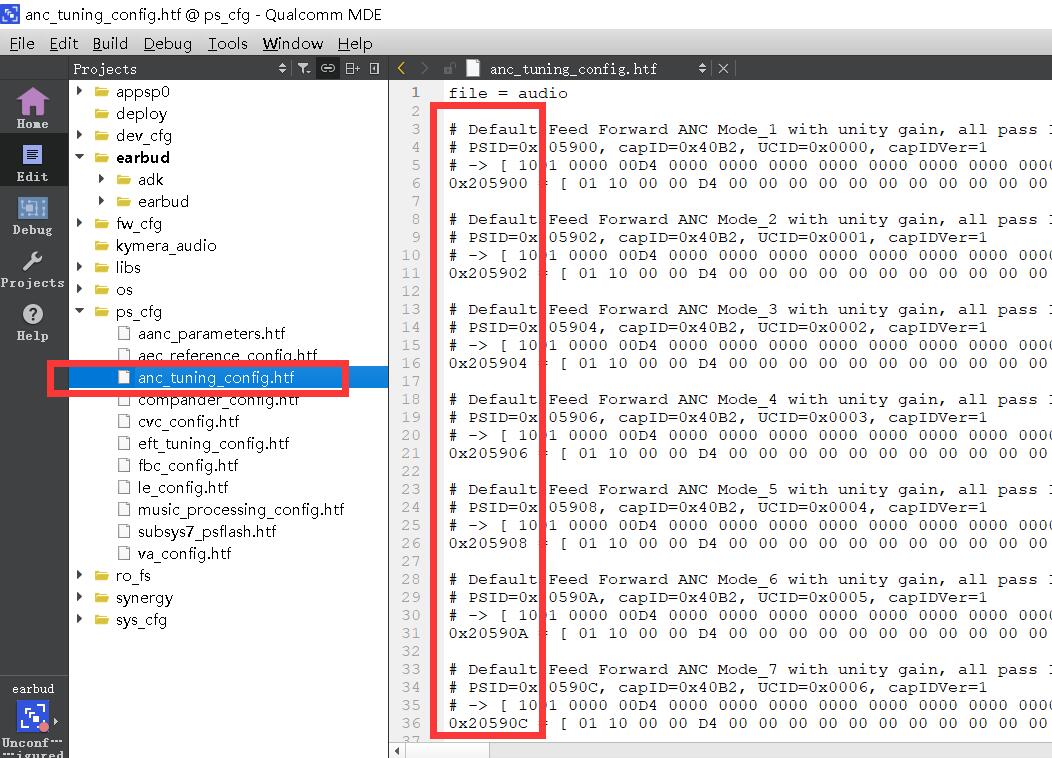
Task: Expand the ro_fs folder
Action: (80, 575)
